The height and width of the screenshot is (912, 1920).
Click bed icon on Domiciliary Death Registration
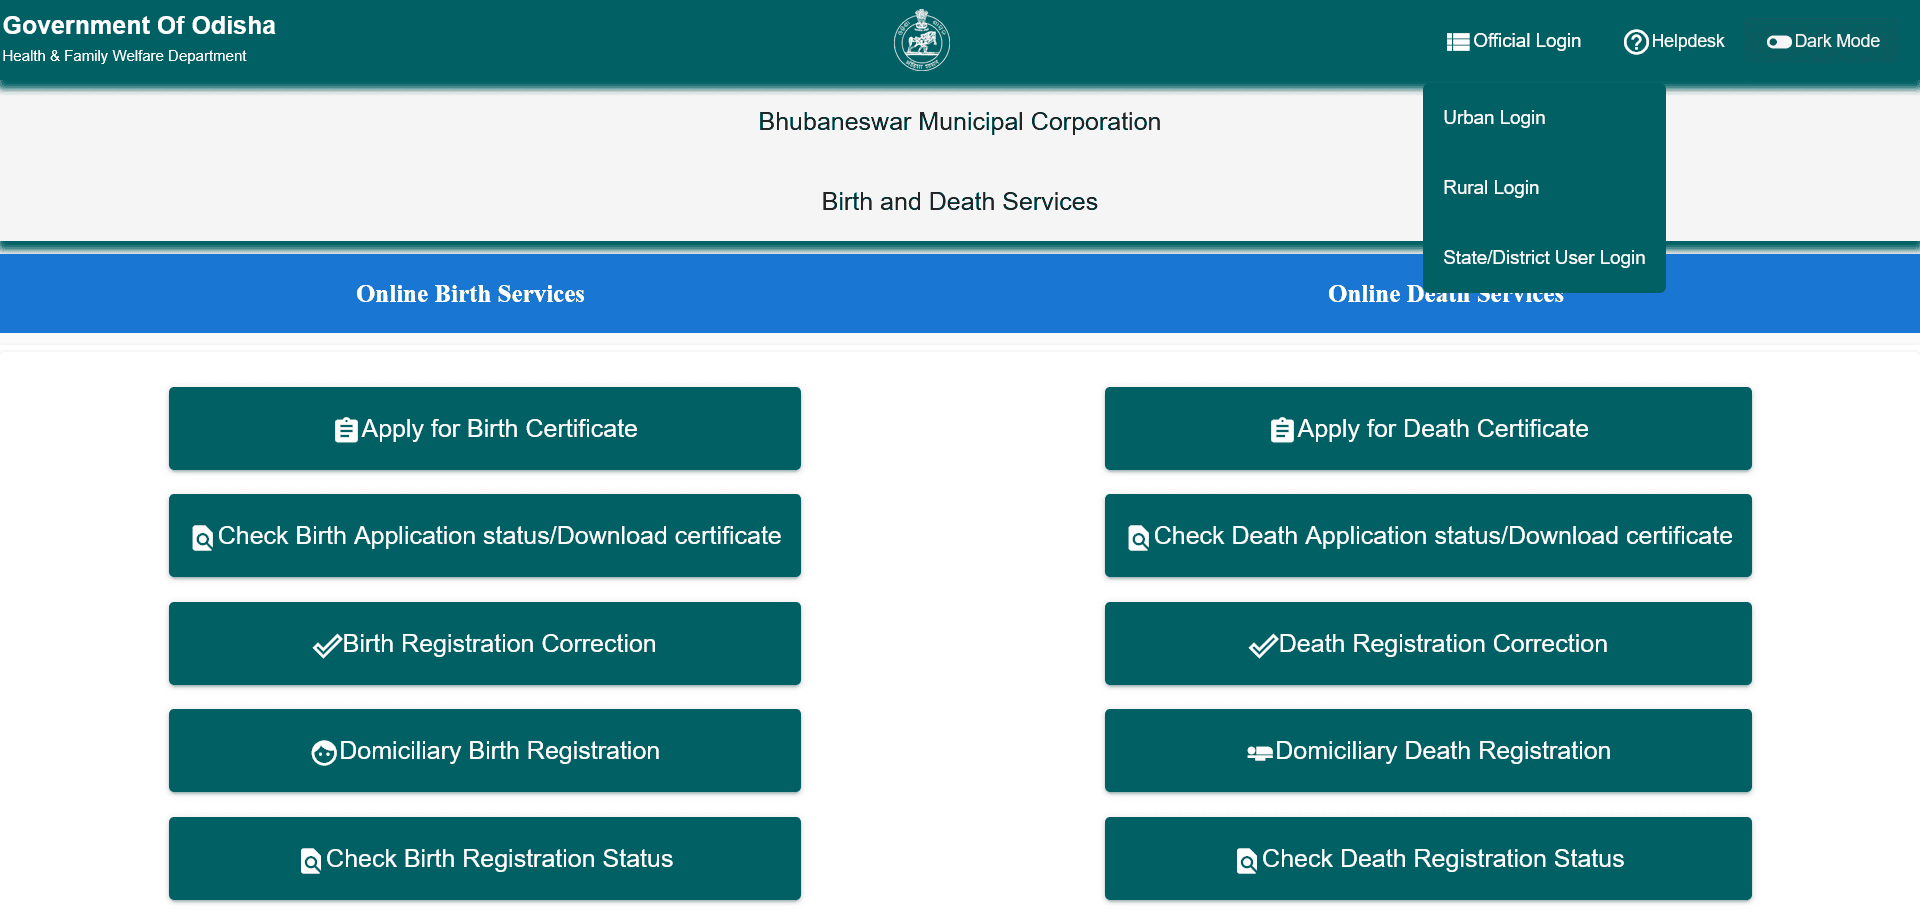click(1259, 753)
